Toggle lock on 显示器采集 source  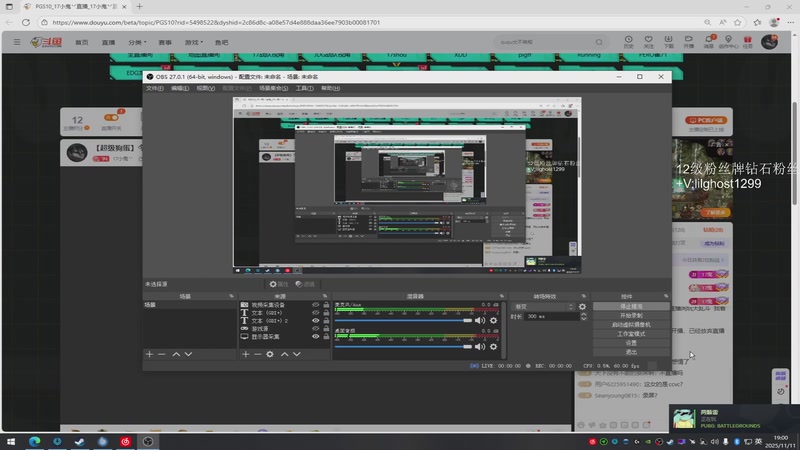pyautogui.click(x=326, y=337)
